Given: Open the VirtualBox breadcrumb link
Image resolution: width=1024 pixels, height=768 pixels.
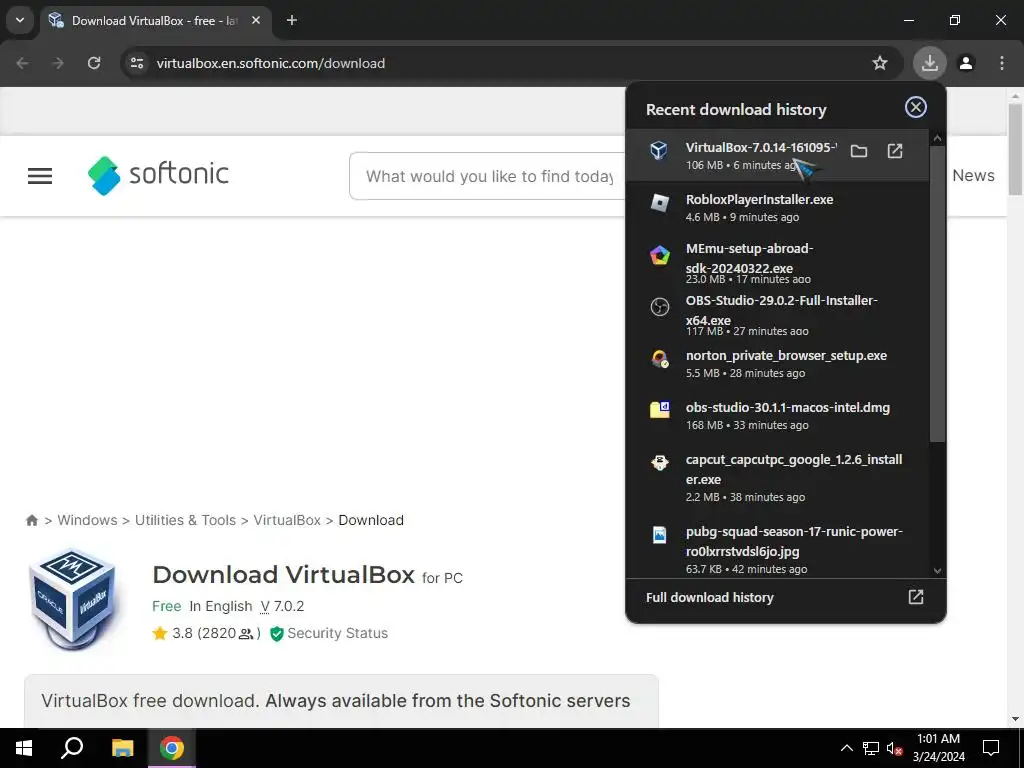Looking at the screenshot, I should pyautogui.click(x=287, y=520).
